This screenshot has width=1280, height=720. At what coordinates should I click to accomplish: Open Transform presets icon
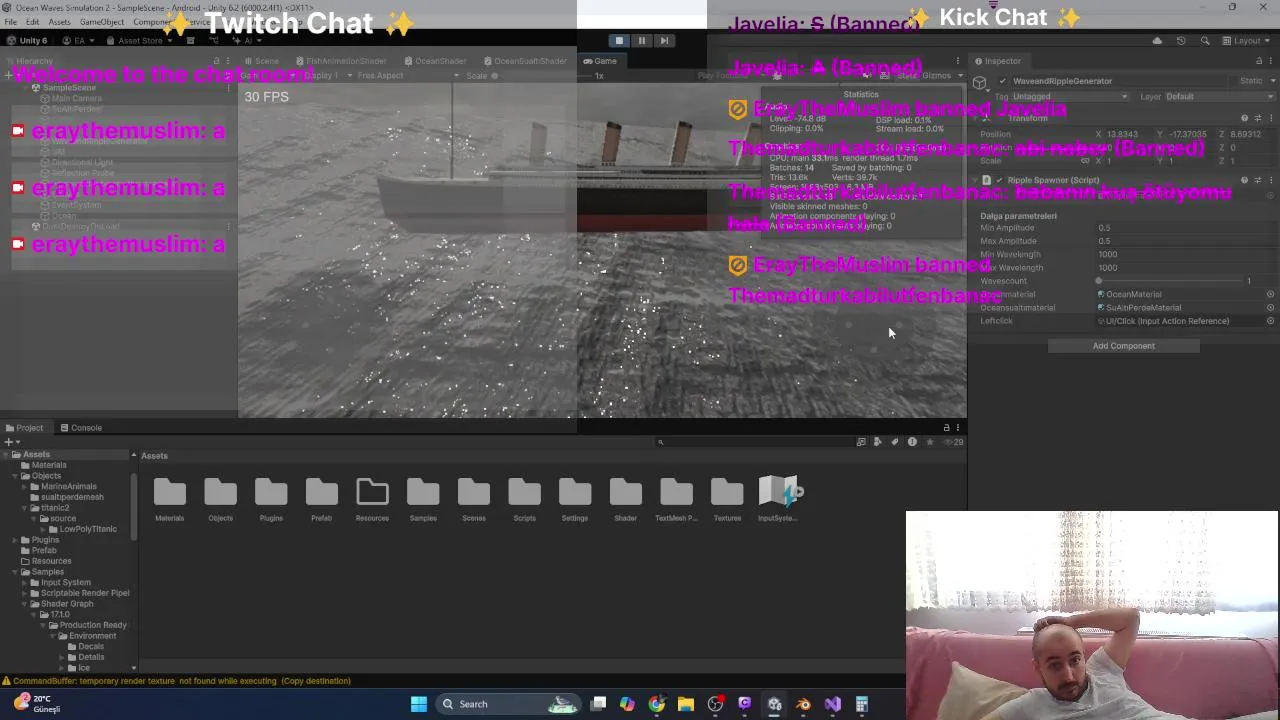(x=1258, y=118)
